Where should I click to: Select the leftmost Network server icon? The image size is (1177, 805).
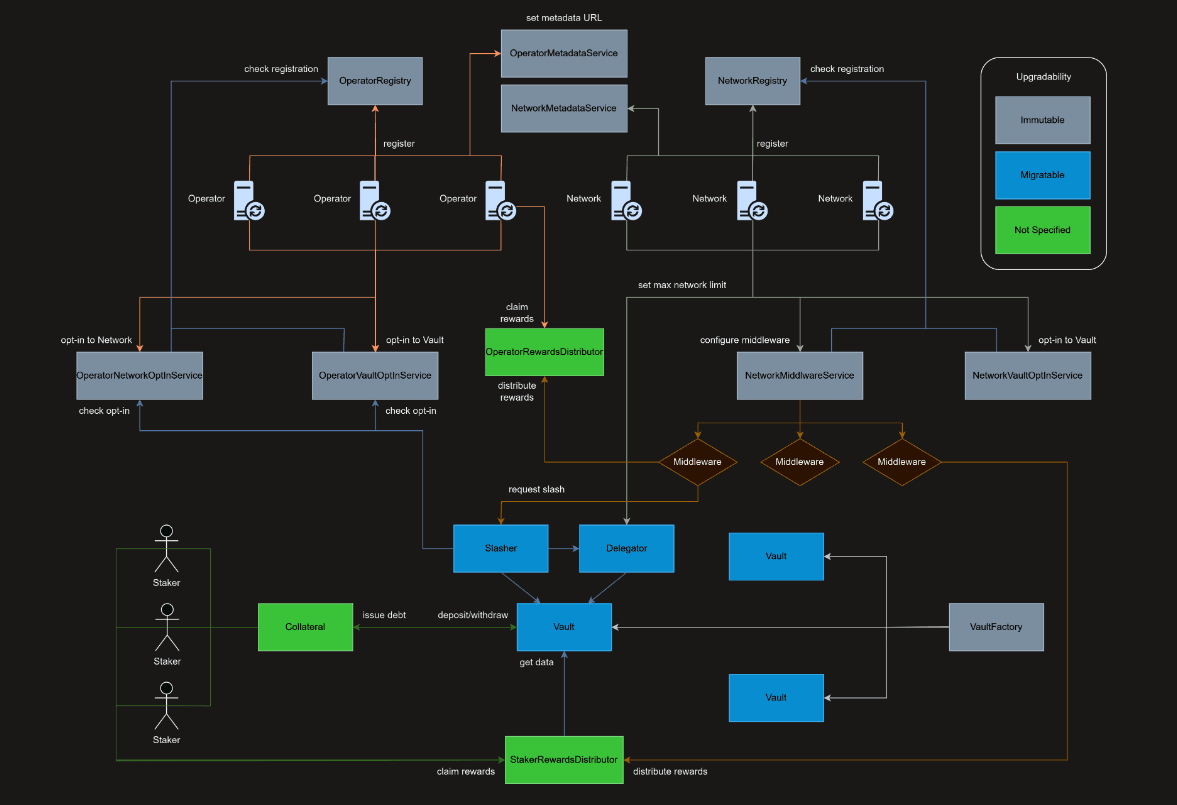(626, 200)
